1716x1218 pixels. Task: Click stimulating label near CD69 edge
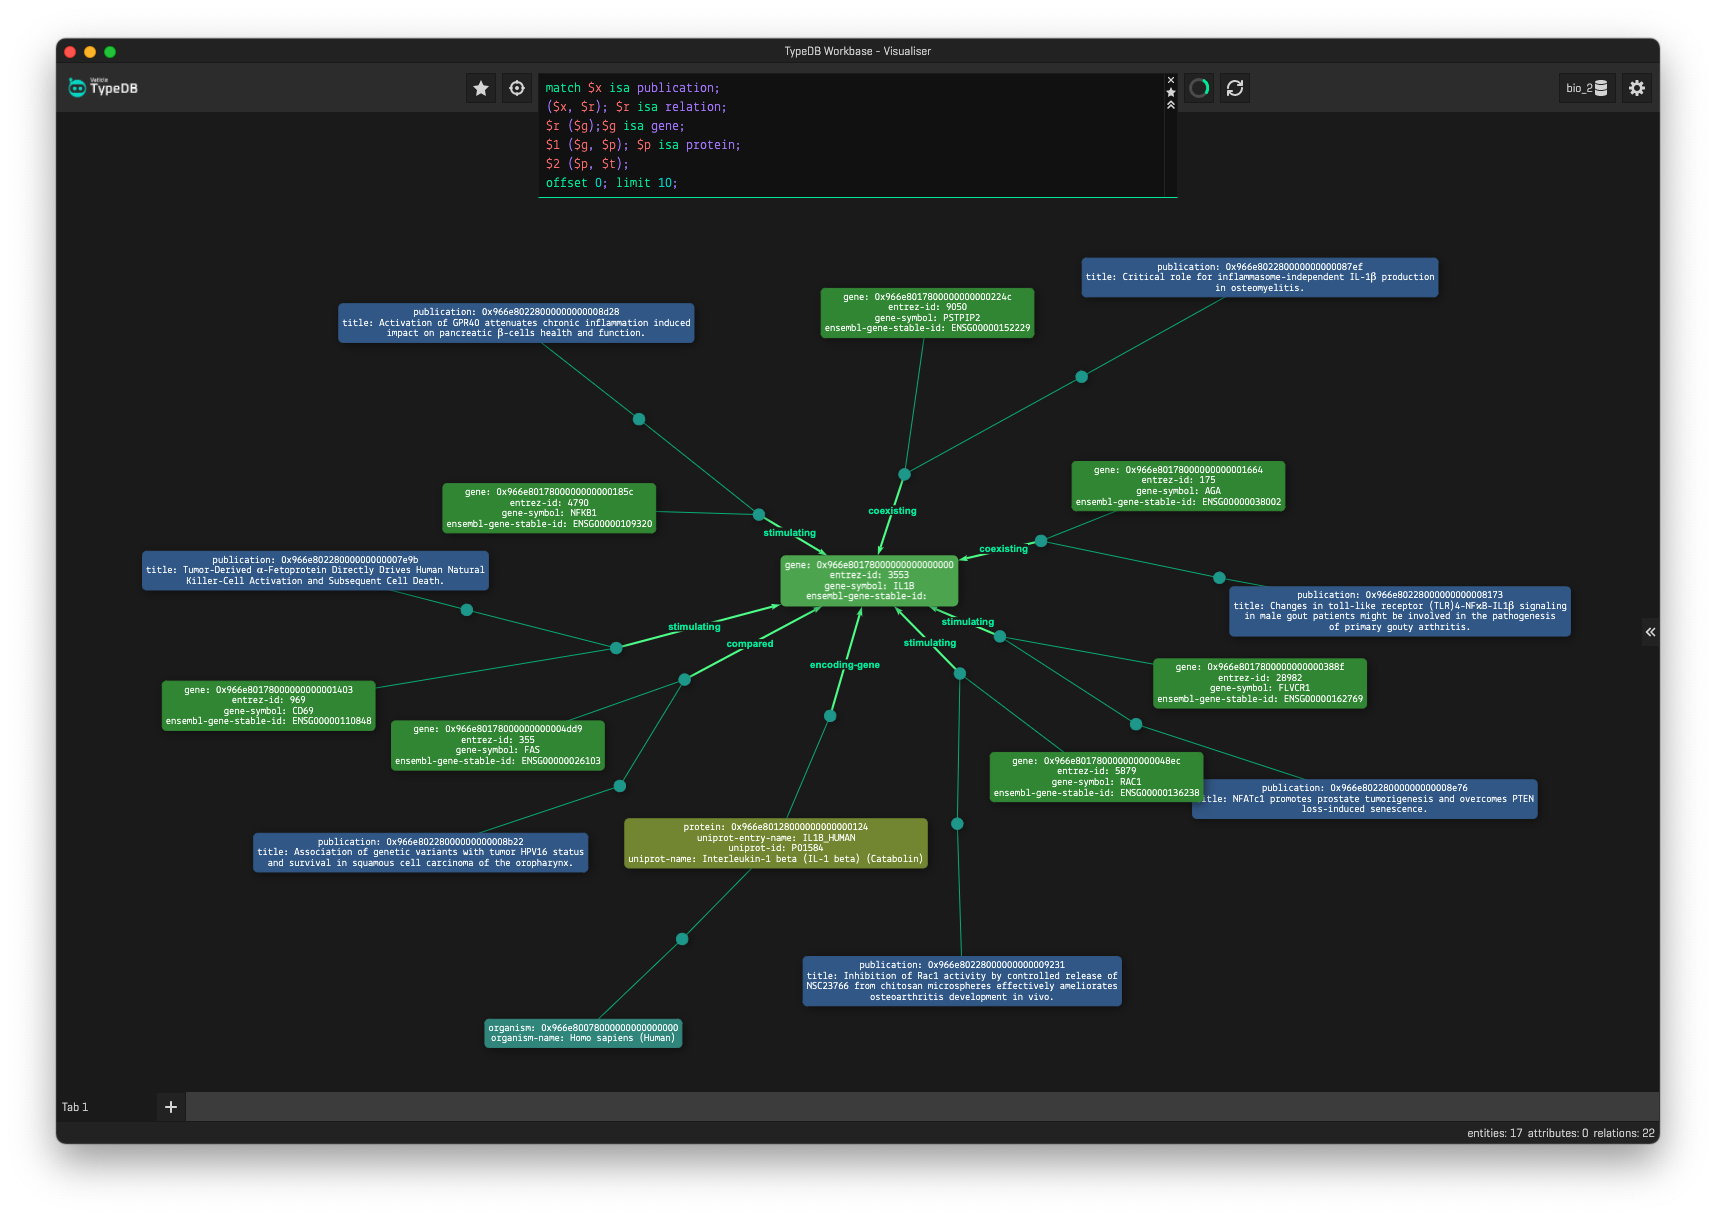(x=694, y=627)
